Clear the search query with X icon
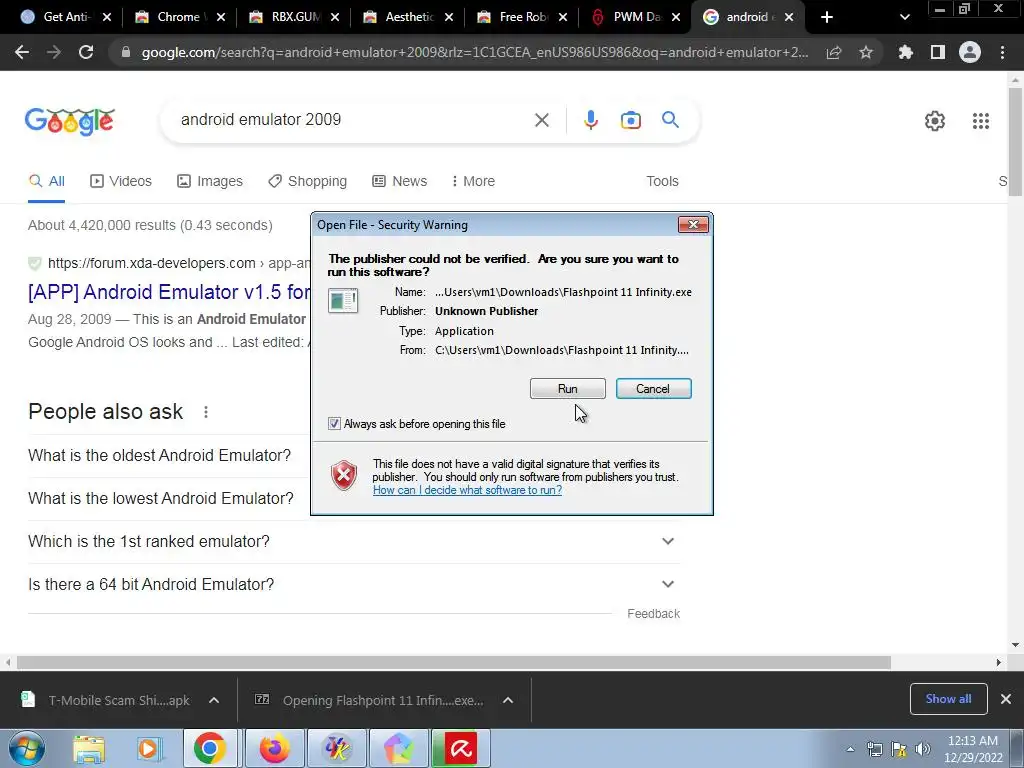Viewport: 1024px width, 768px height. point(541,120)
